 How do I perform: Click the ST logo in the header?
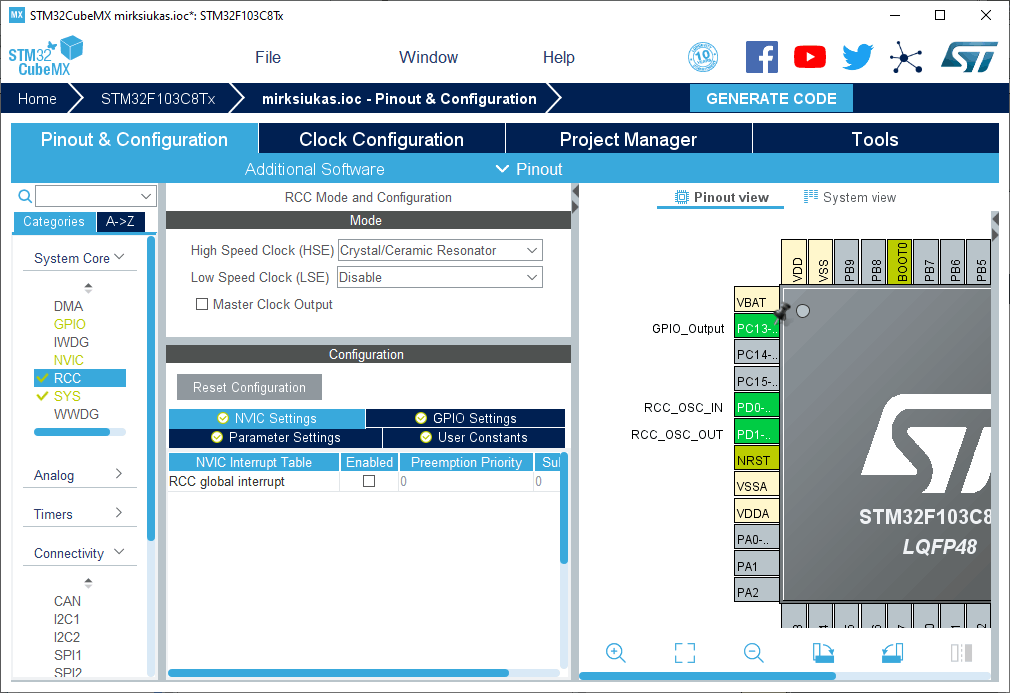(969, 57)
